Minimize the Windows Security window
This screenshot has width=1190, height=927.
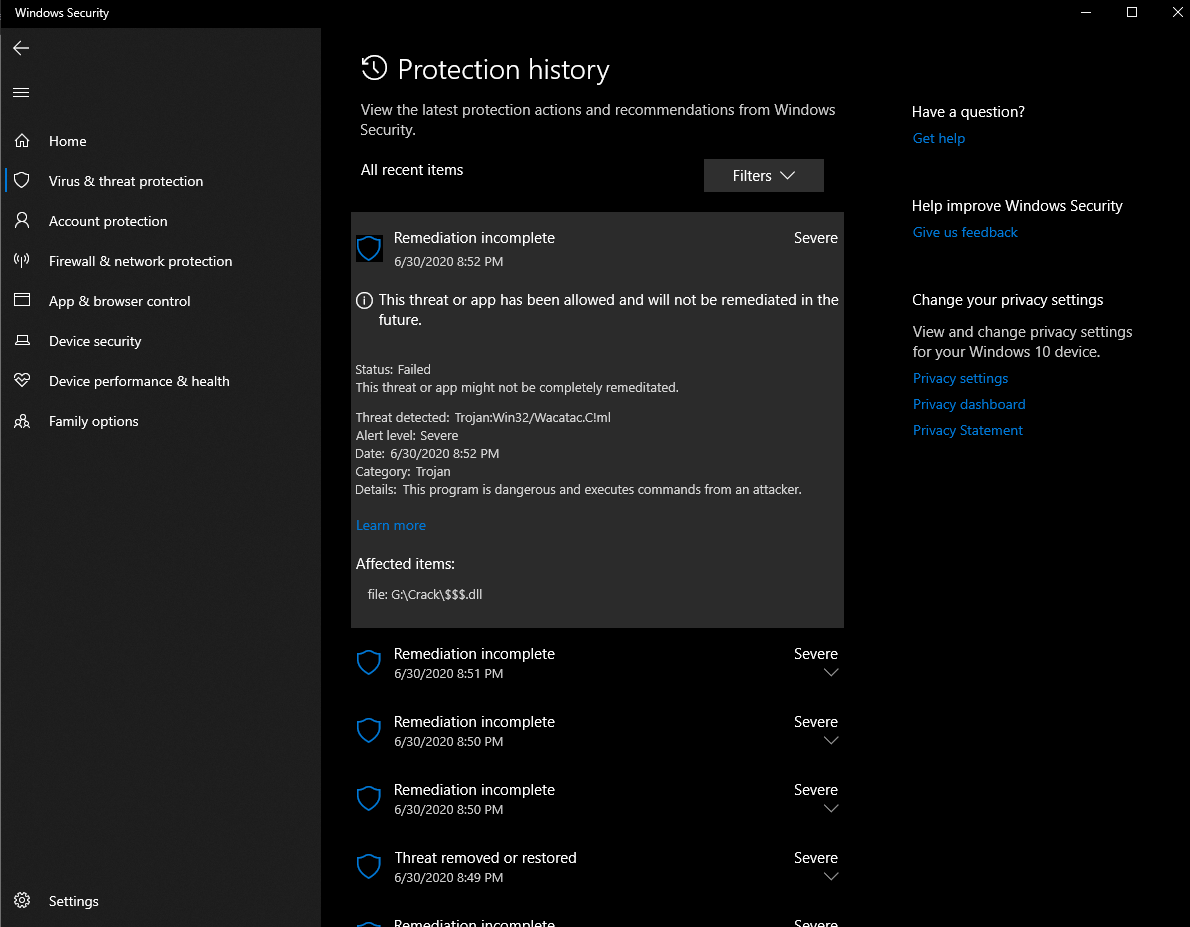1086,12
